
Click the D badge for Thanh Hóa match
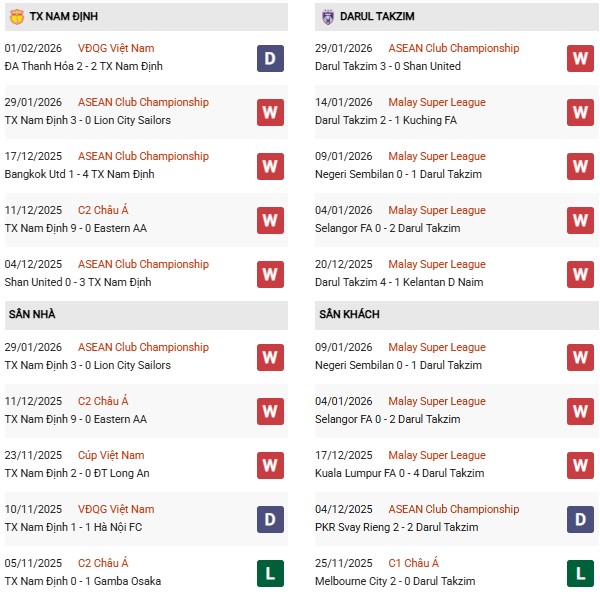[x=270, y=57]
